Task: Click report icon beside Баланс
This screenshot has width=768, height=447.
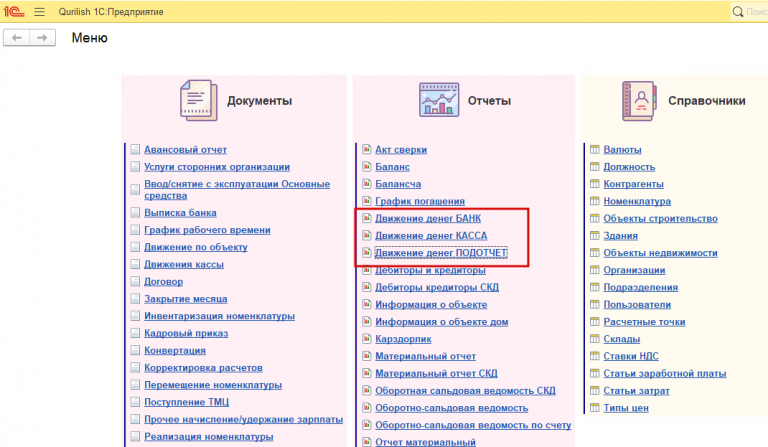Action: [x=366, y=166]
